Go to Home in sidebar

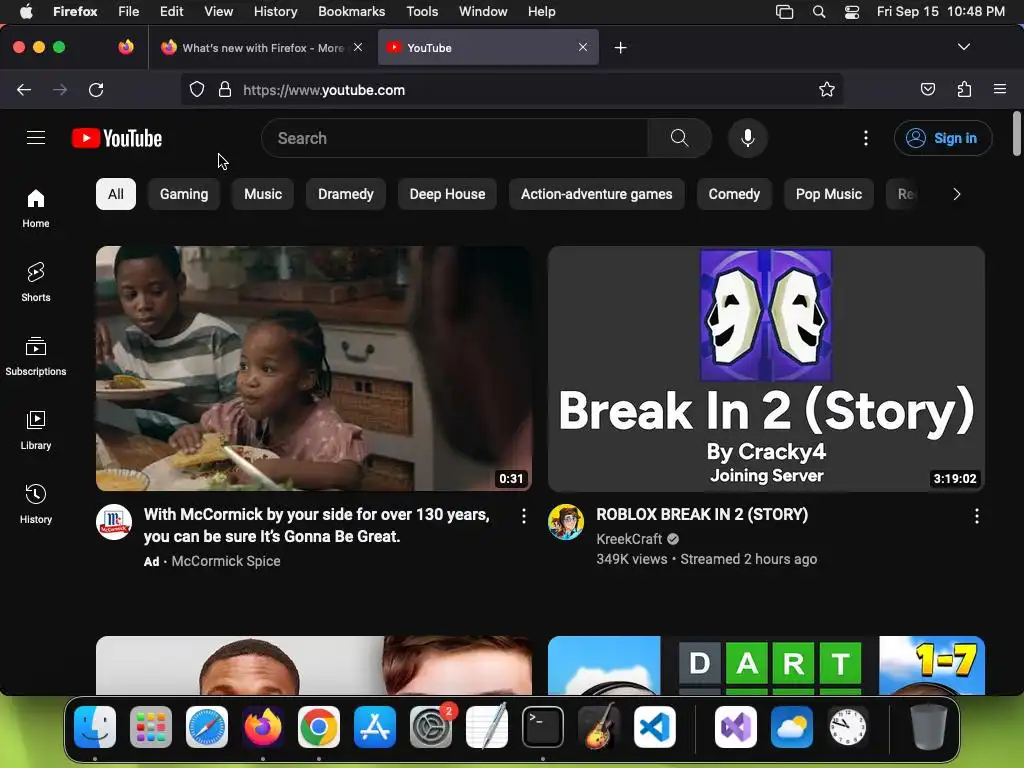point(36,208)
